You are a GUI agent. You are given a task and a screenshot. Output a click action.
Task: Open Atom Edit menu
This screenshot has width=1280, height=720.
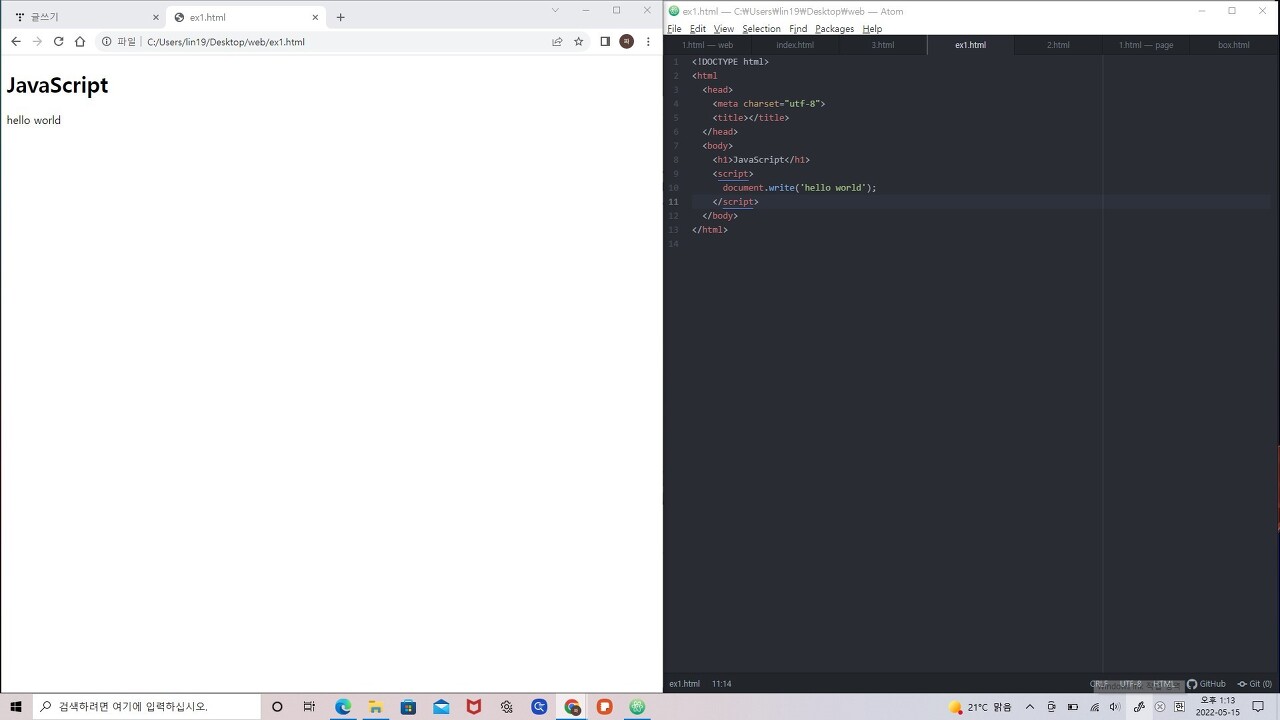coord(697,29)
